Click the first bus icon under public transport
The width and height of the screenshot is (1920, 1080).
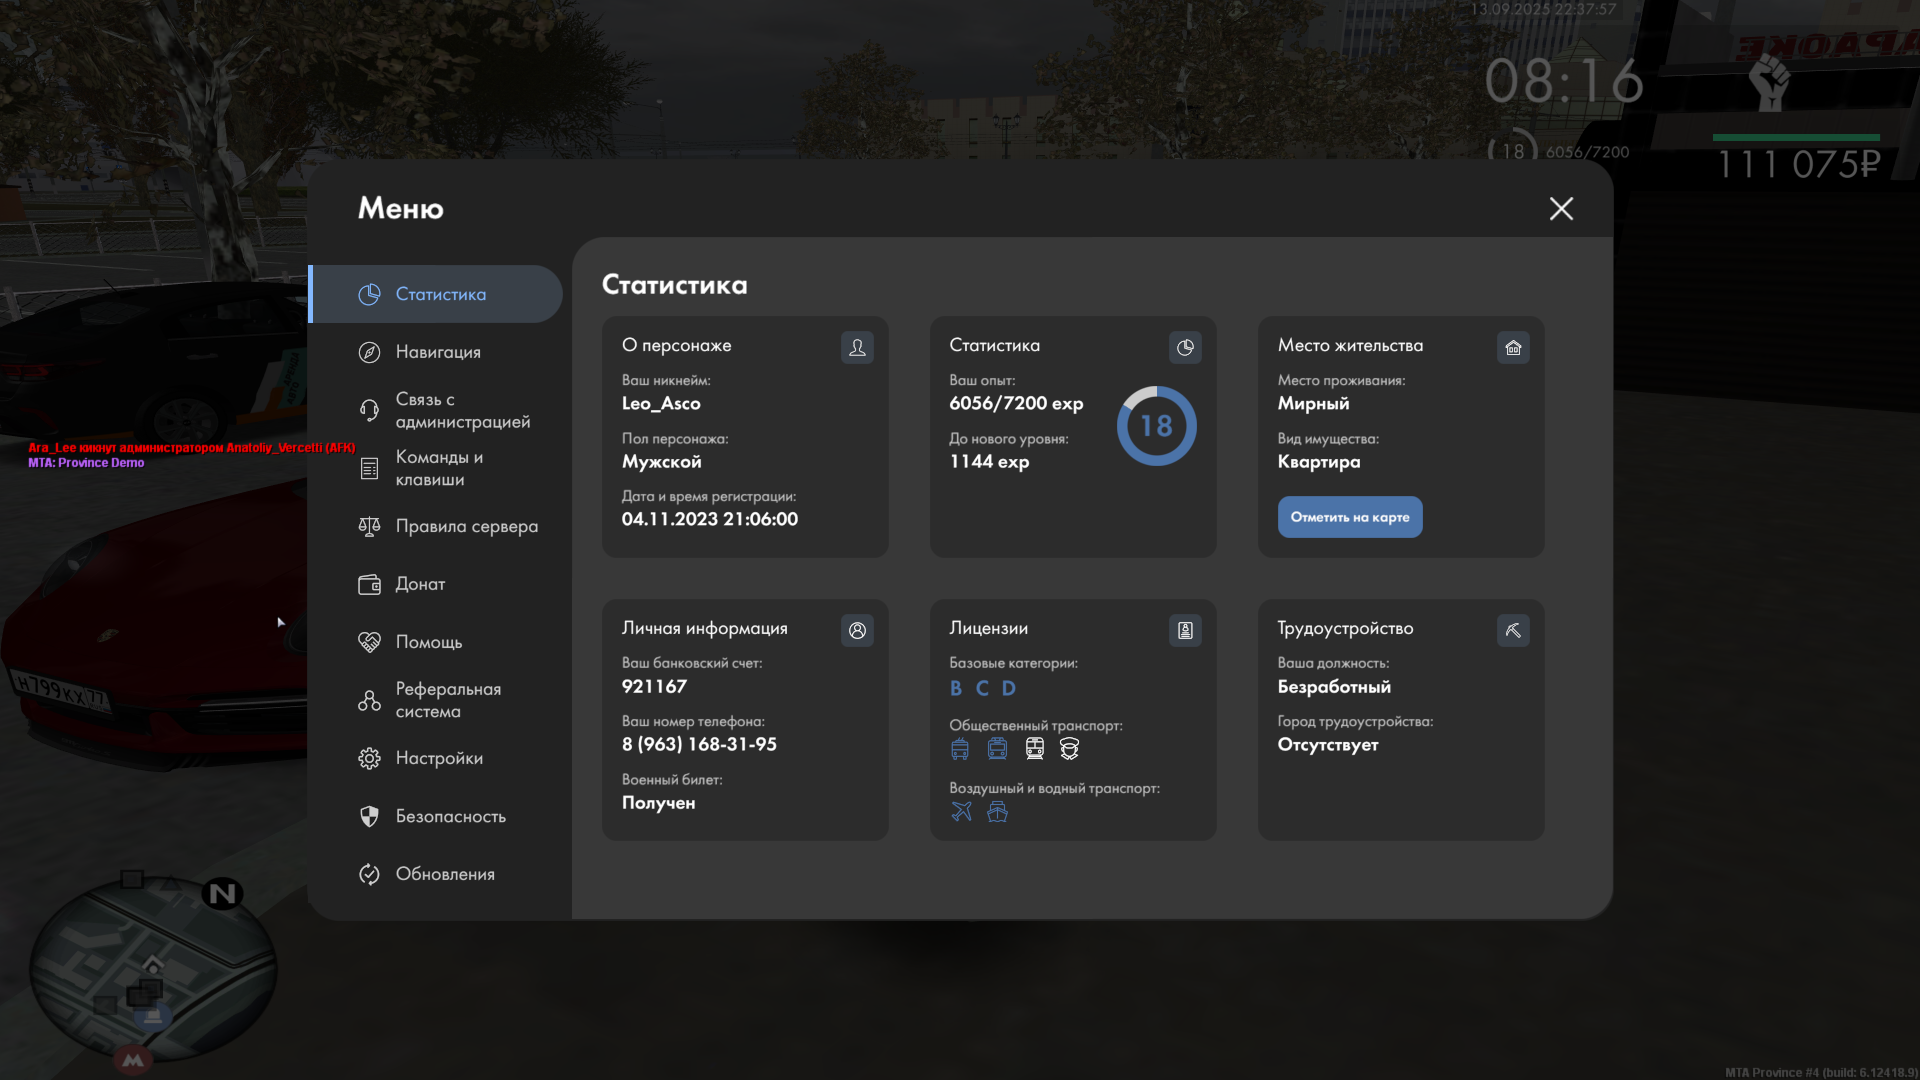(x=960, y=748)
